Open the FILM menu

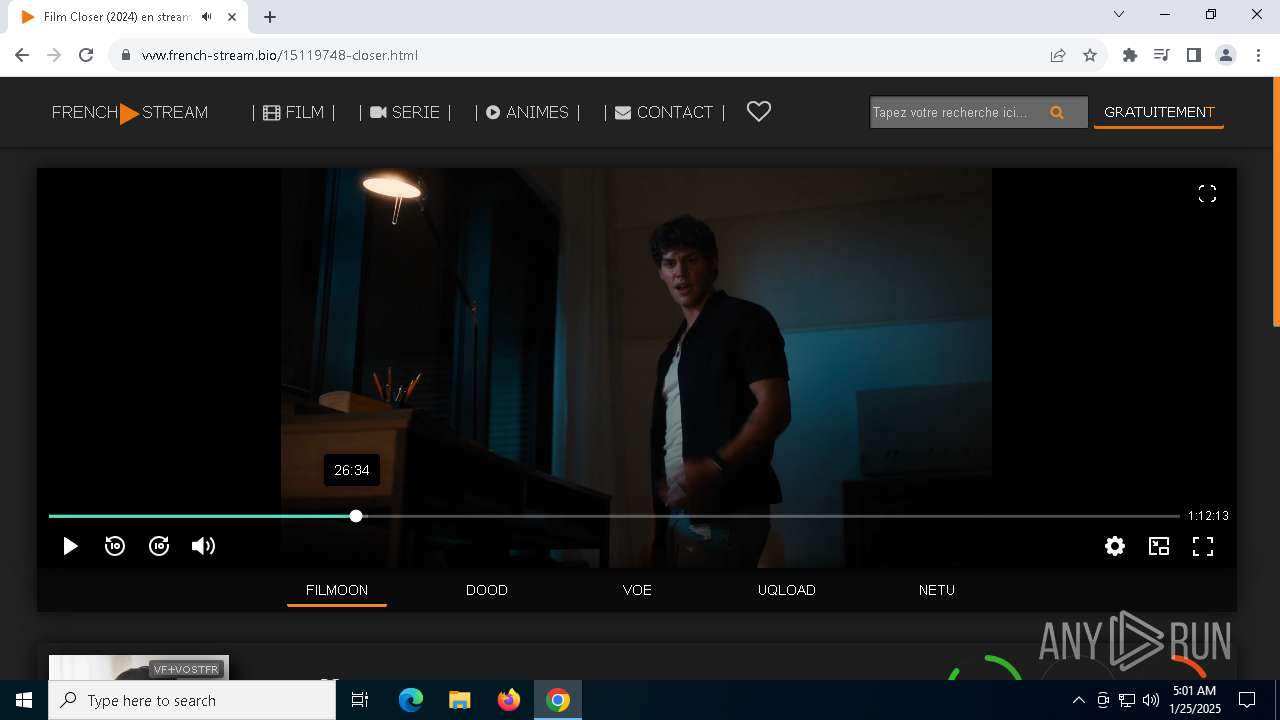pyautogui.click(x=293, y=112)
